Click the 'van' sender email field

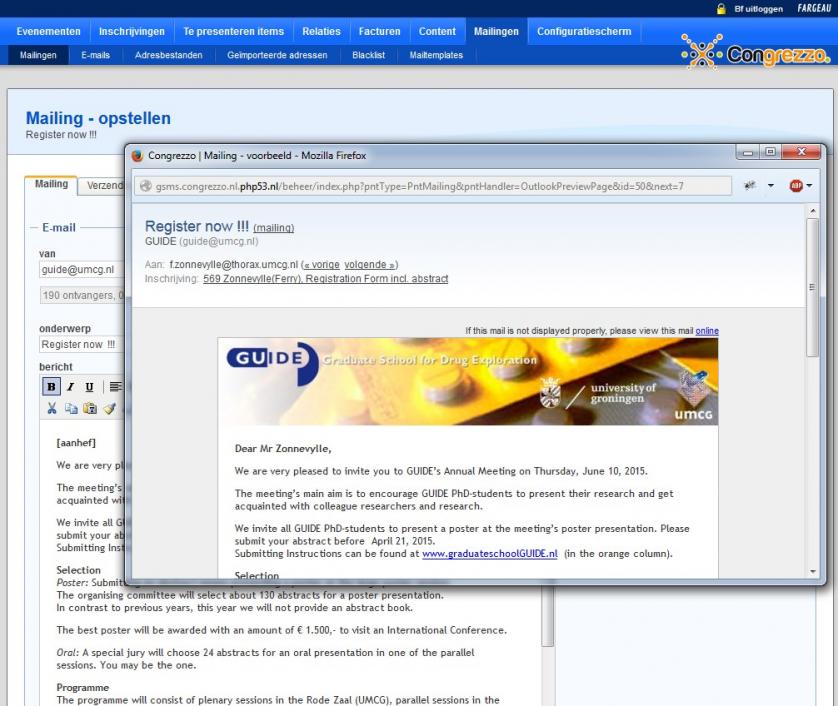point(82,269)
